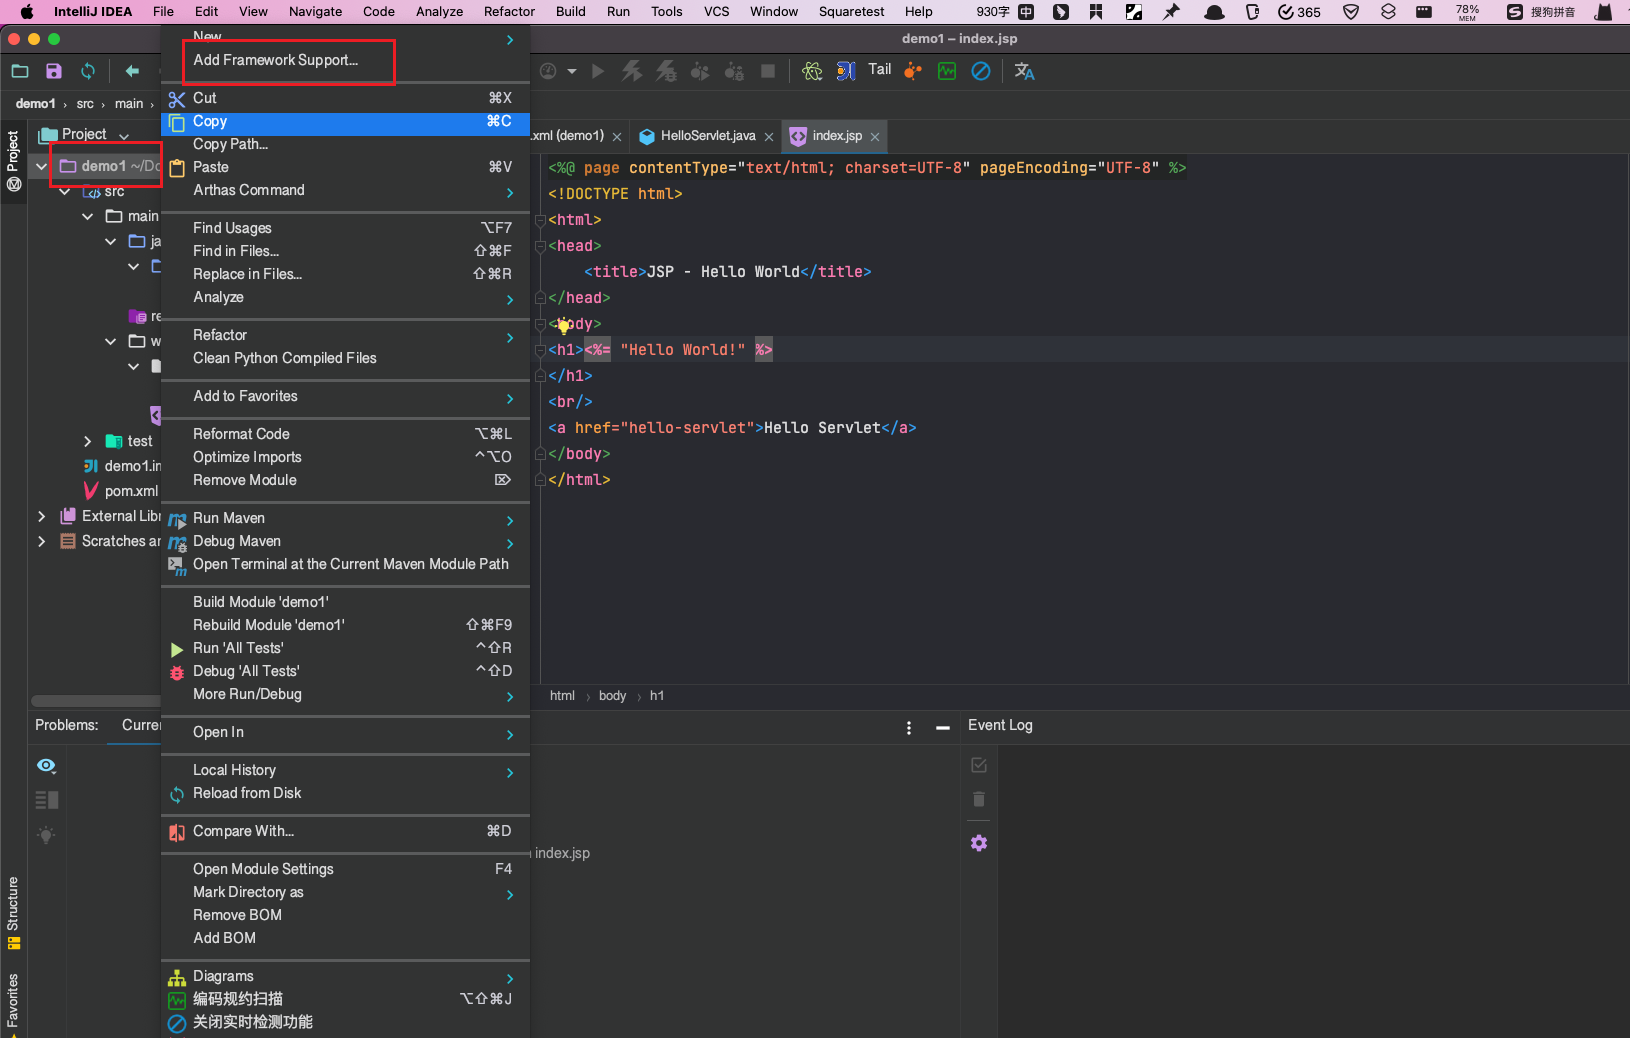Choose Cut from the context menu
Viewport: 1630px width, 1038px height.
point(345,98)
